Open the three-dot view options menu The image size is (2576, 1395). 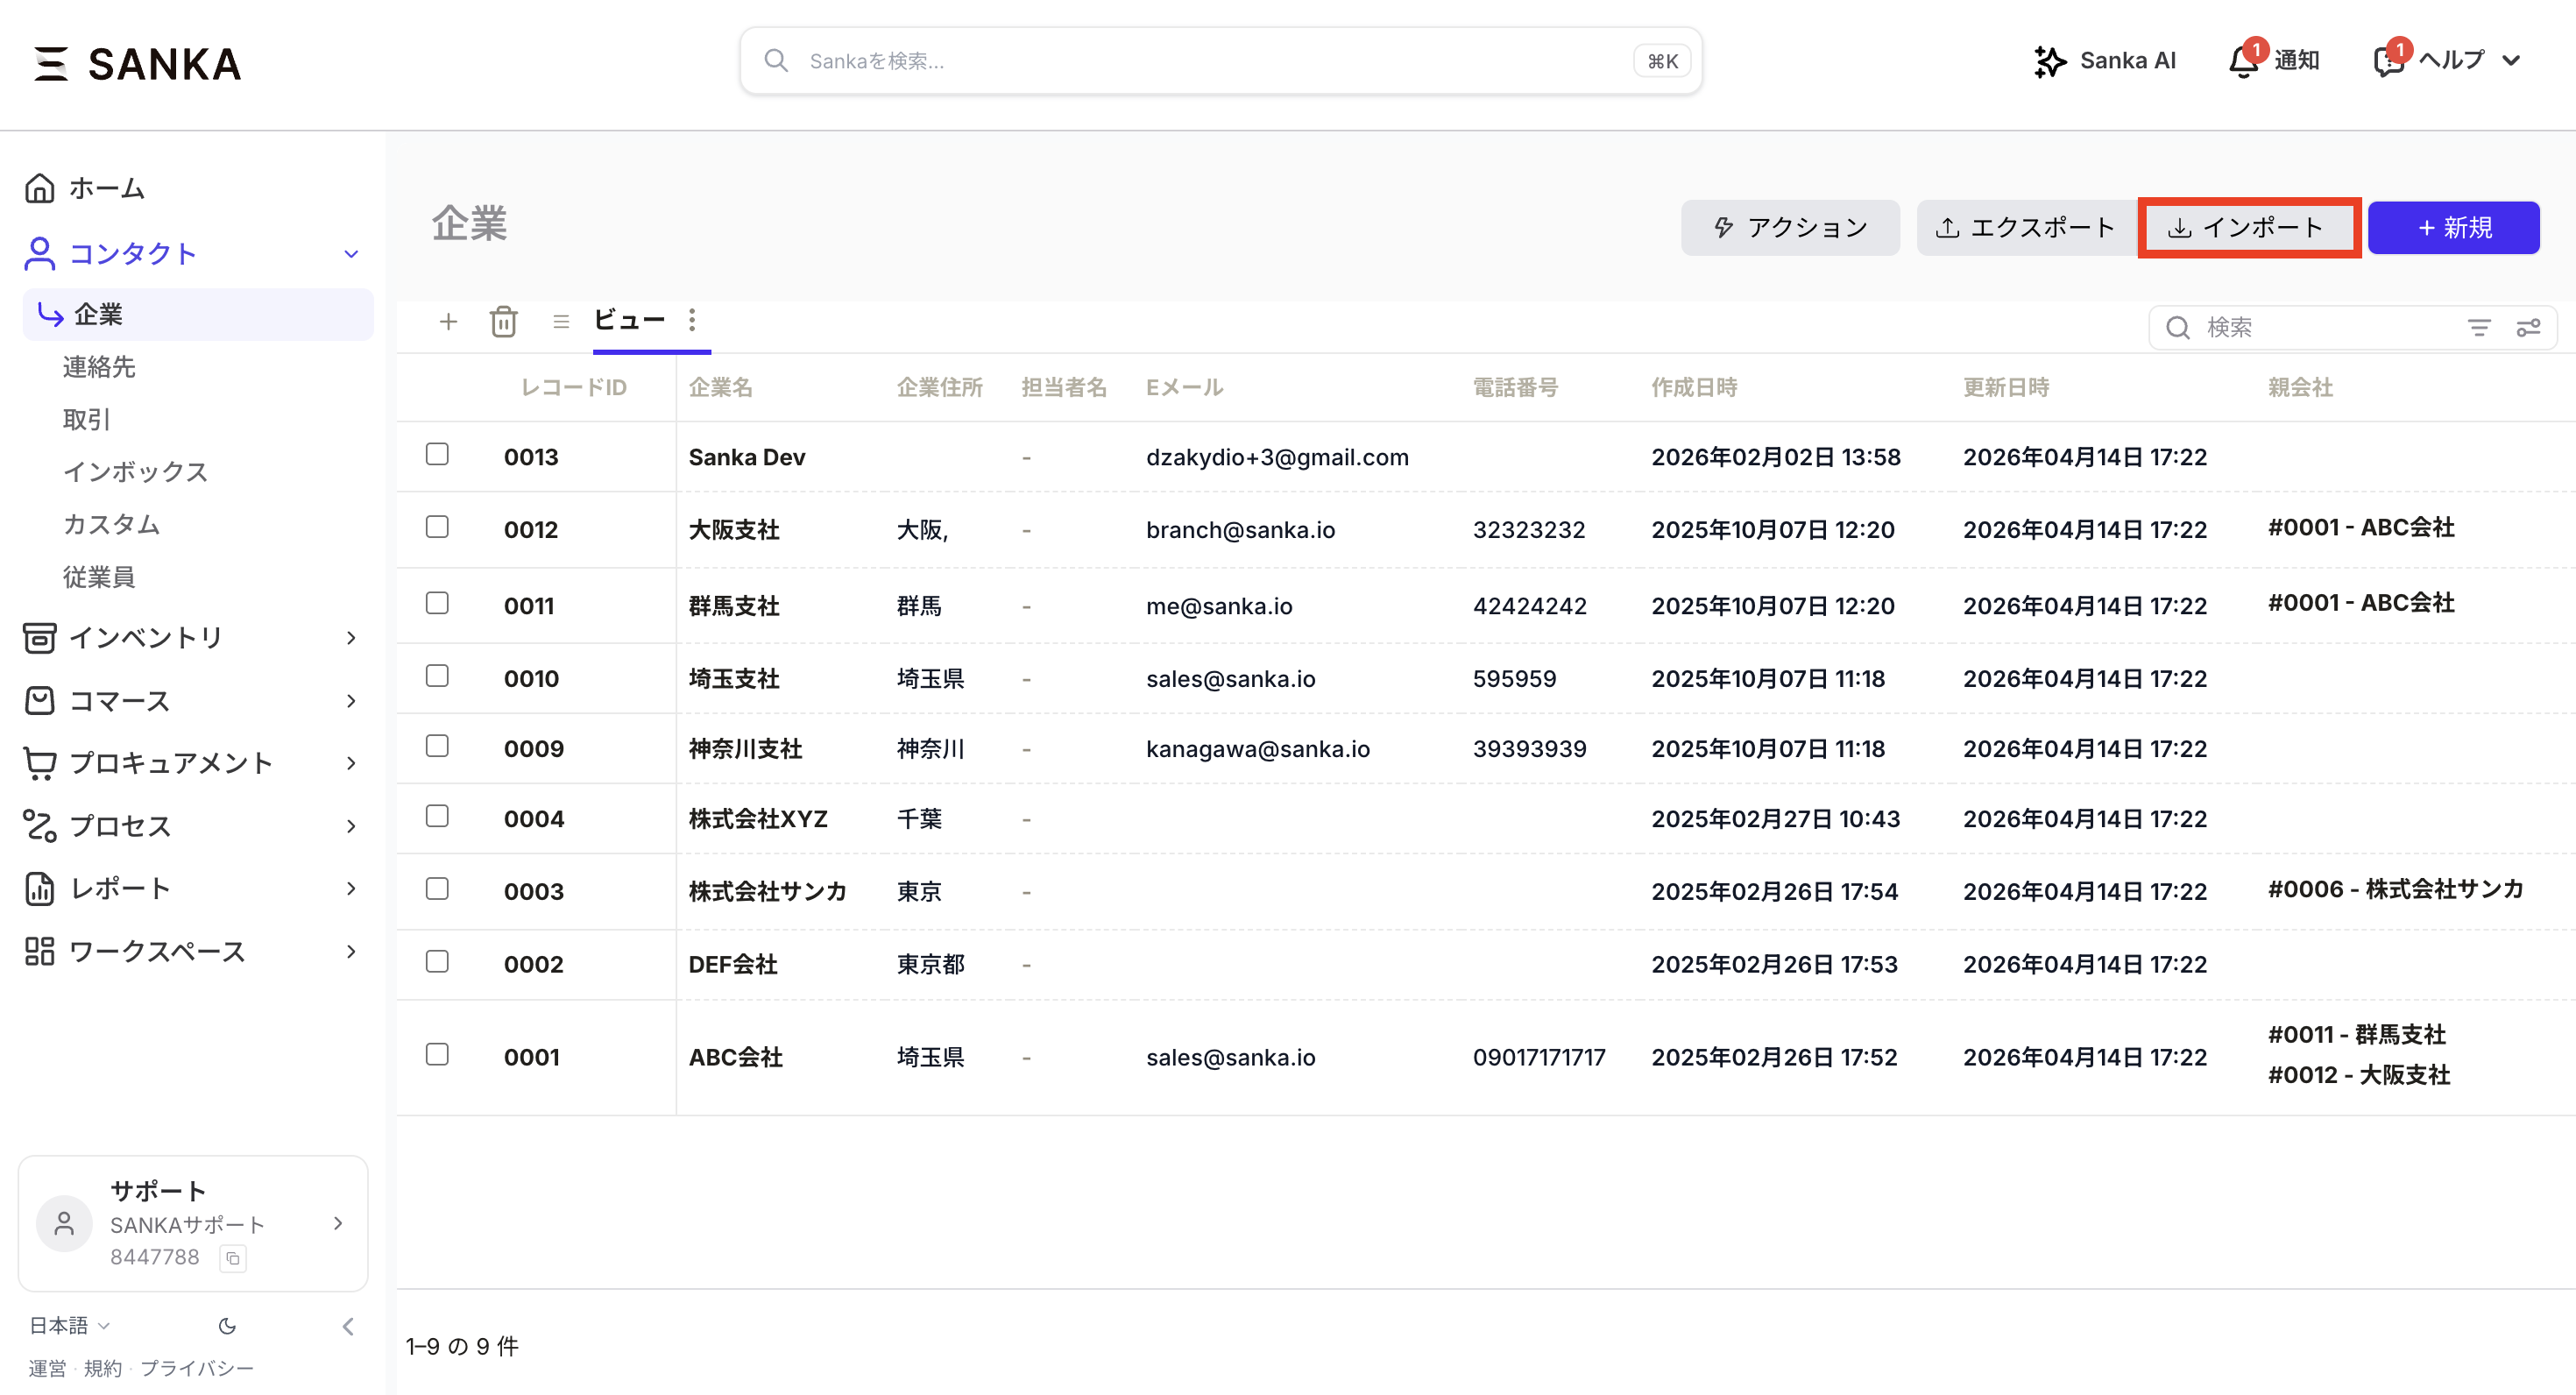(692, 320)
